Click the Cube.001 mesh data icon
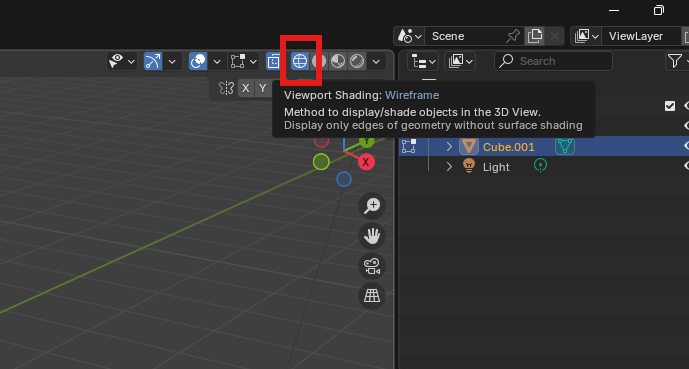The width and height of the screenshot is (689, 369). 565,146
